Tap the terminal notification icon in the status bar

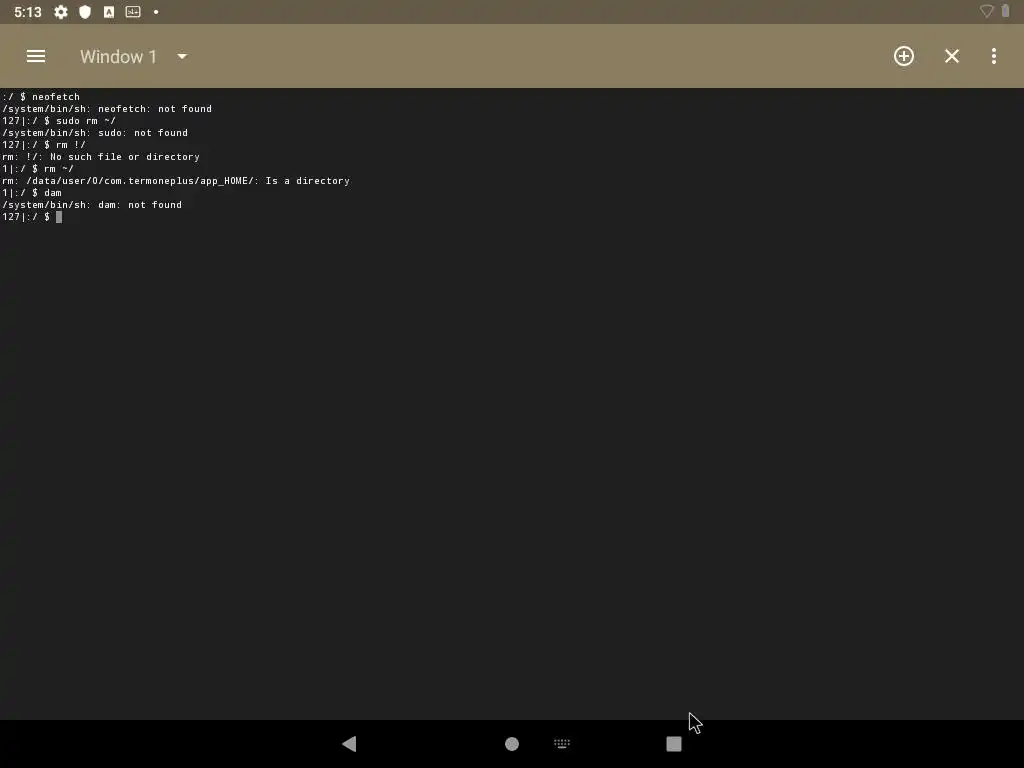tap(133, 12)
